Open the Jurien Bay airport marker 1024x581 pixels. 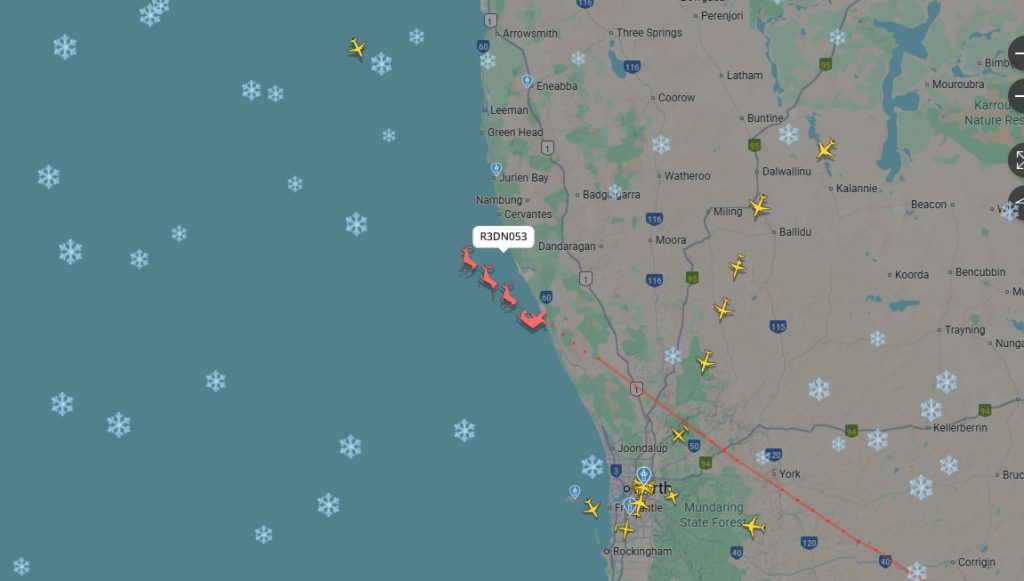pyautogui.click(x=496, y=170)
